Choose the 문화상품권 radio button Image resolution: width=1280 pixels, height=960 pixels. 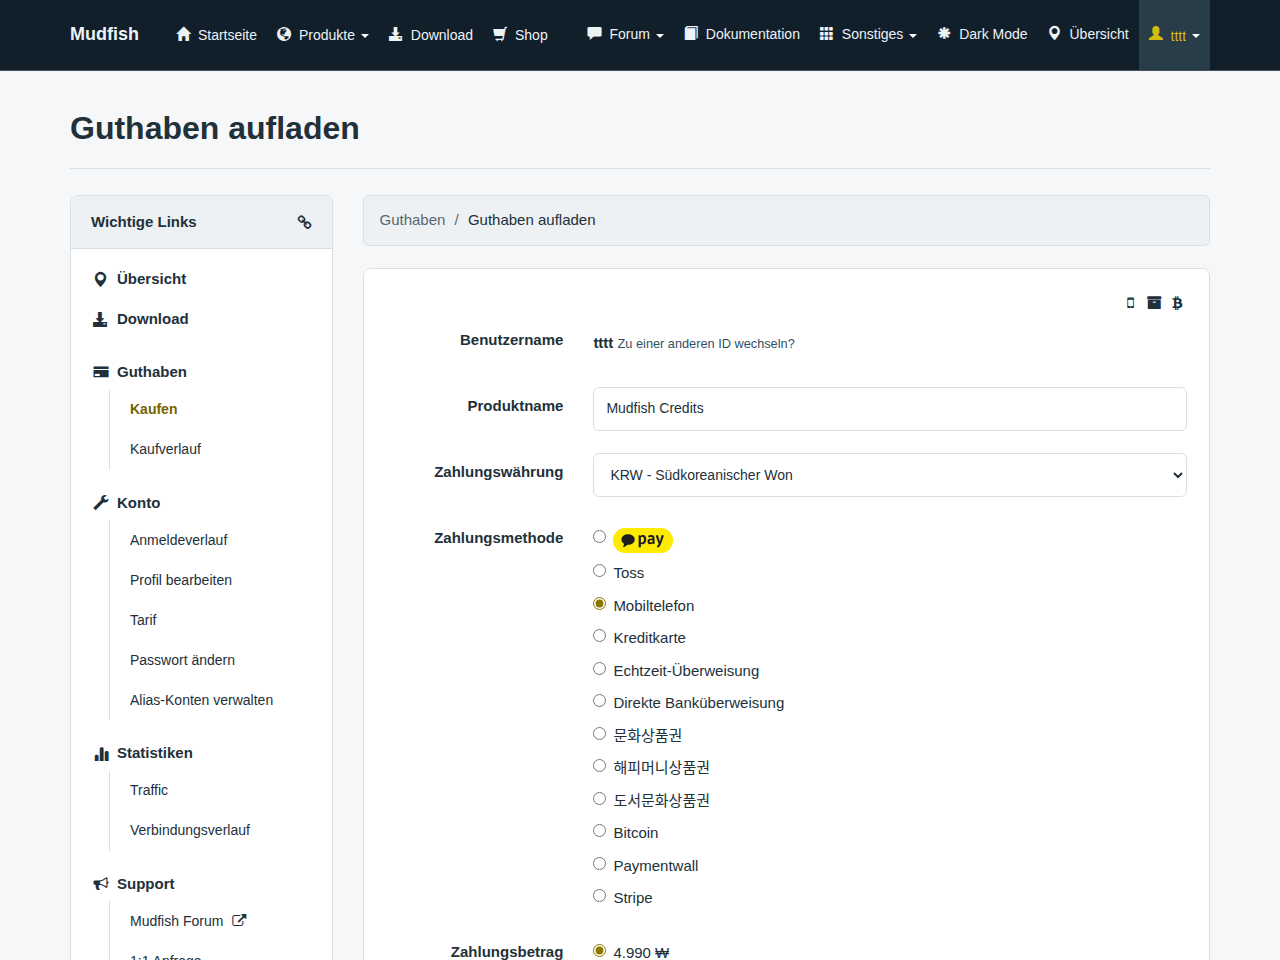600,734
